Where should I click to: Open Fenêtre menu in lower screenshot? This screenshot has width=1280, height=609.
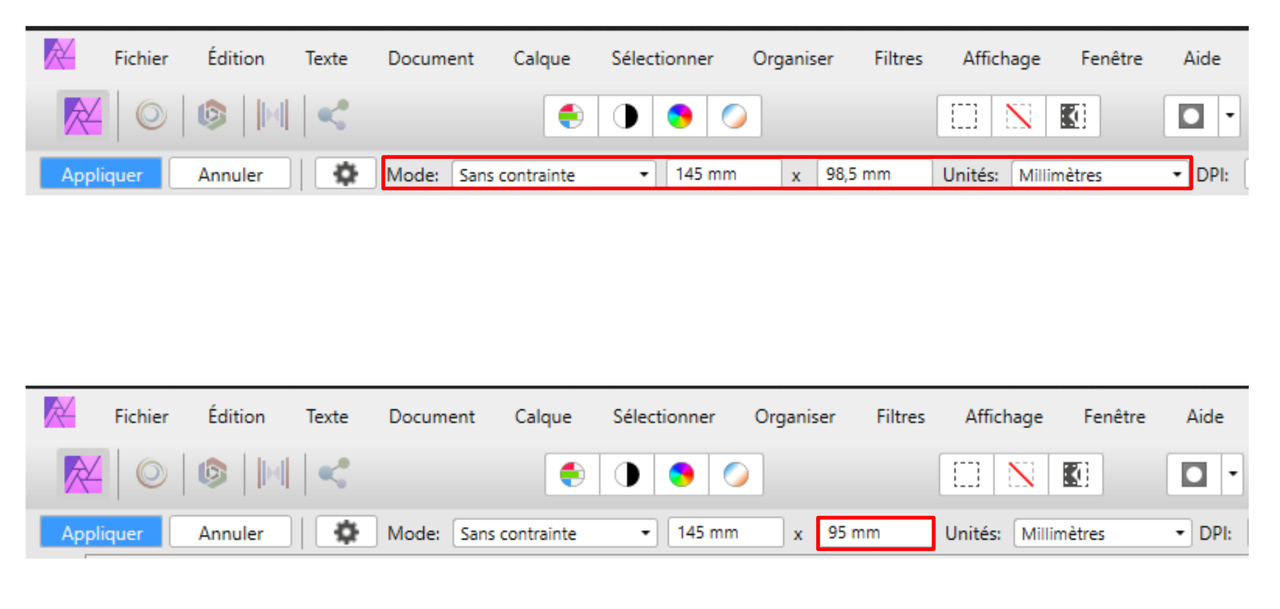click(x=1114, y=416)
